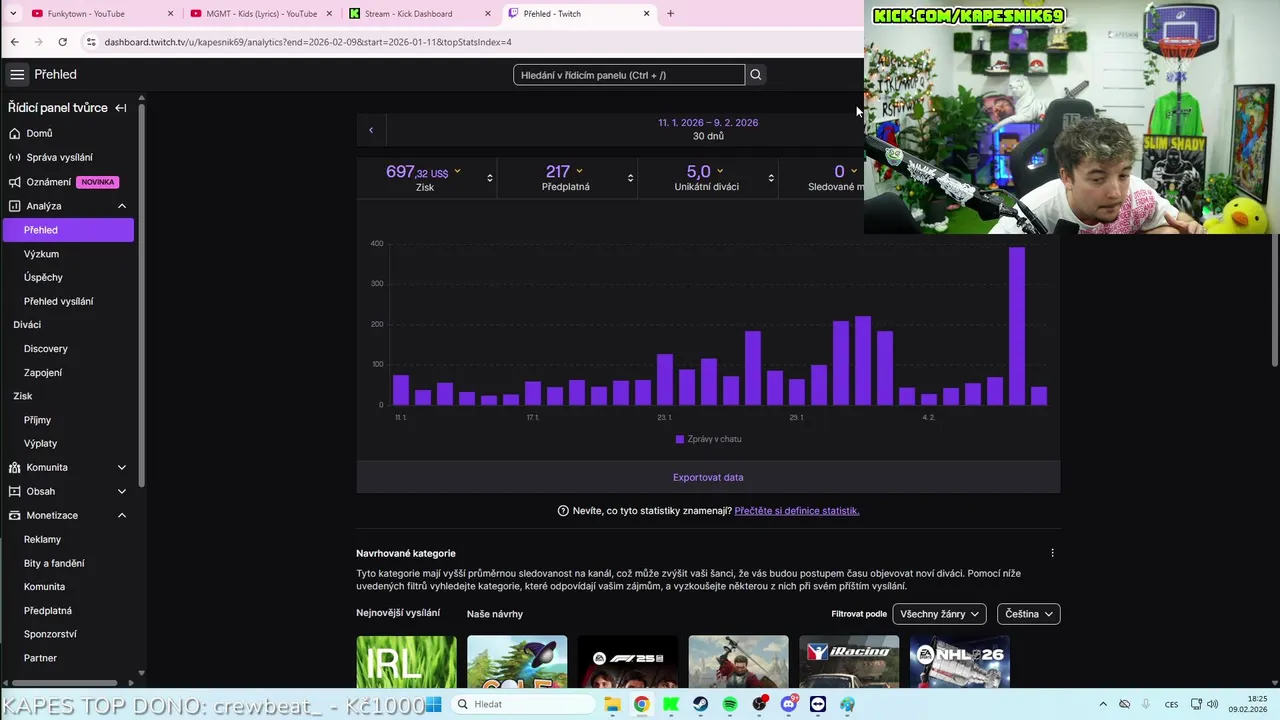Go to previous date range arrow
This screenshot has height=720, width=1280.
click(x=371, y=130)
